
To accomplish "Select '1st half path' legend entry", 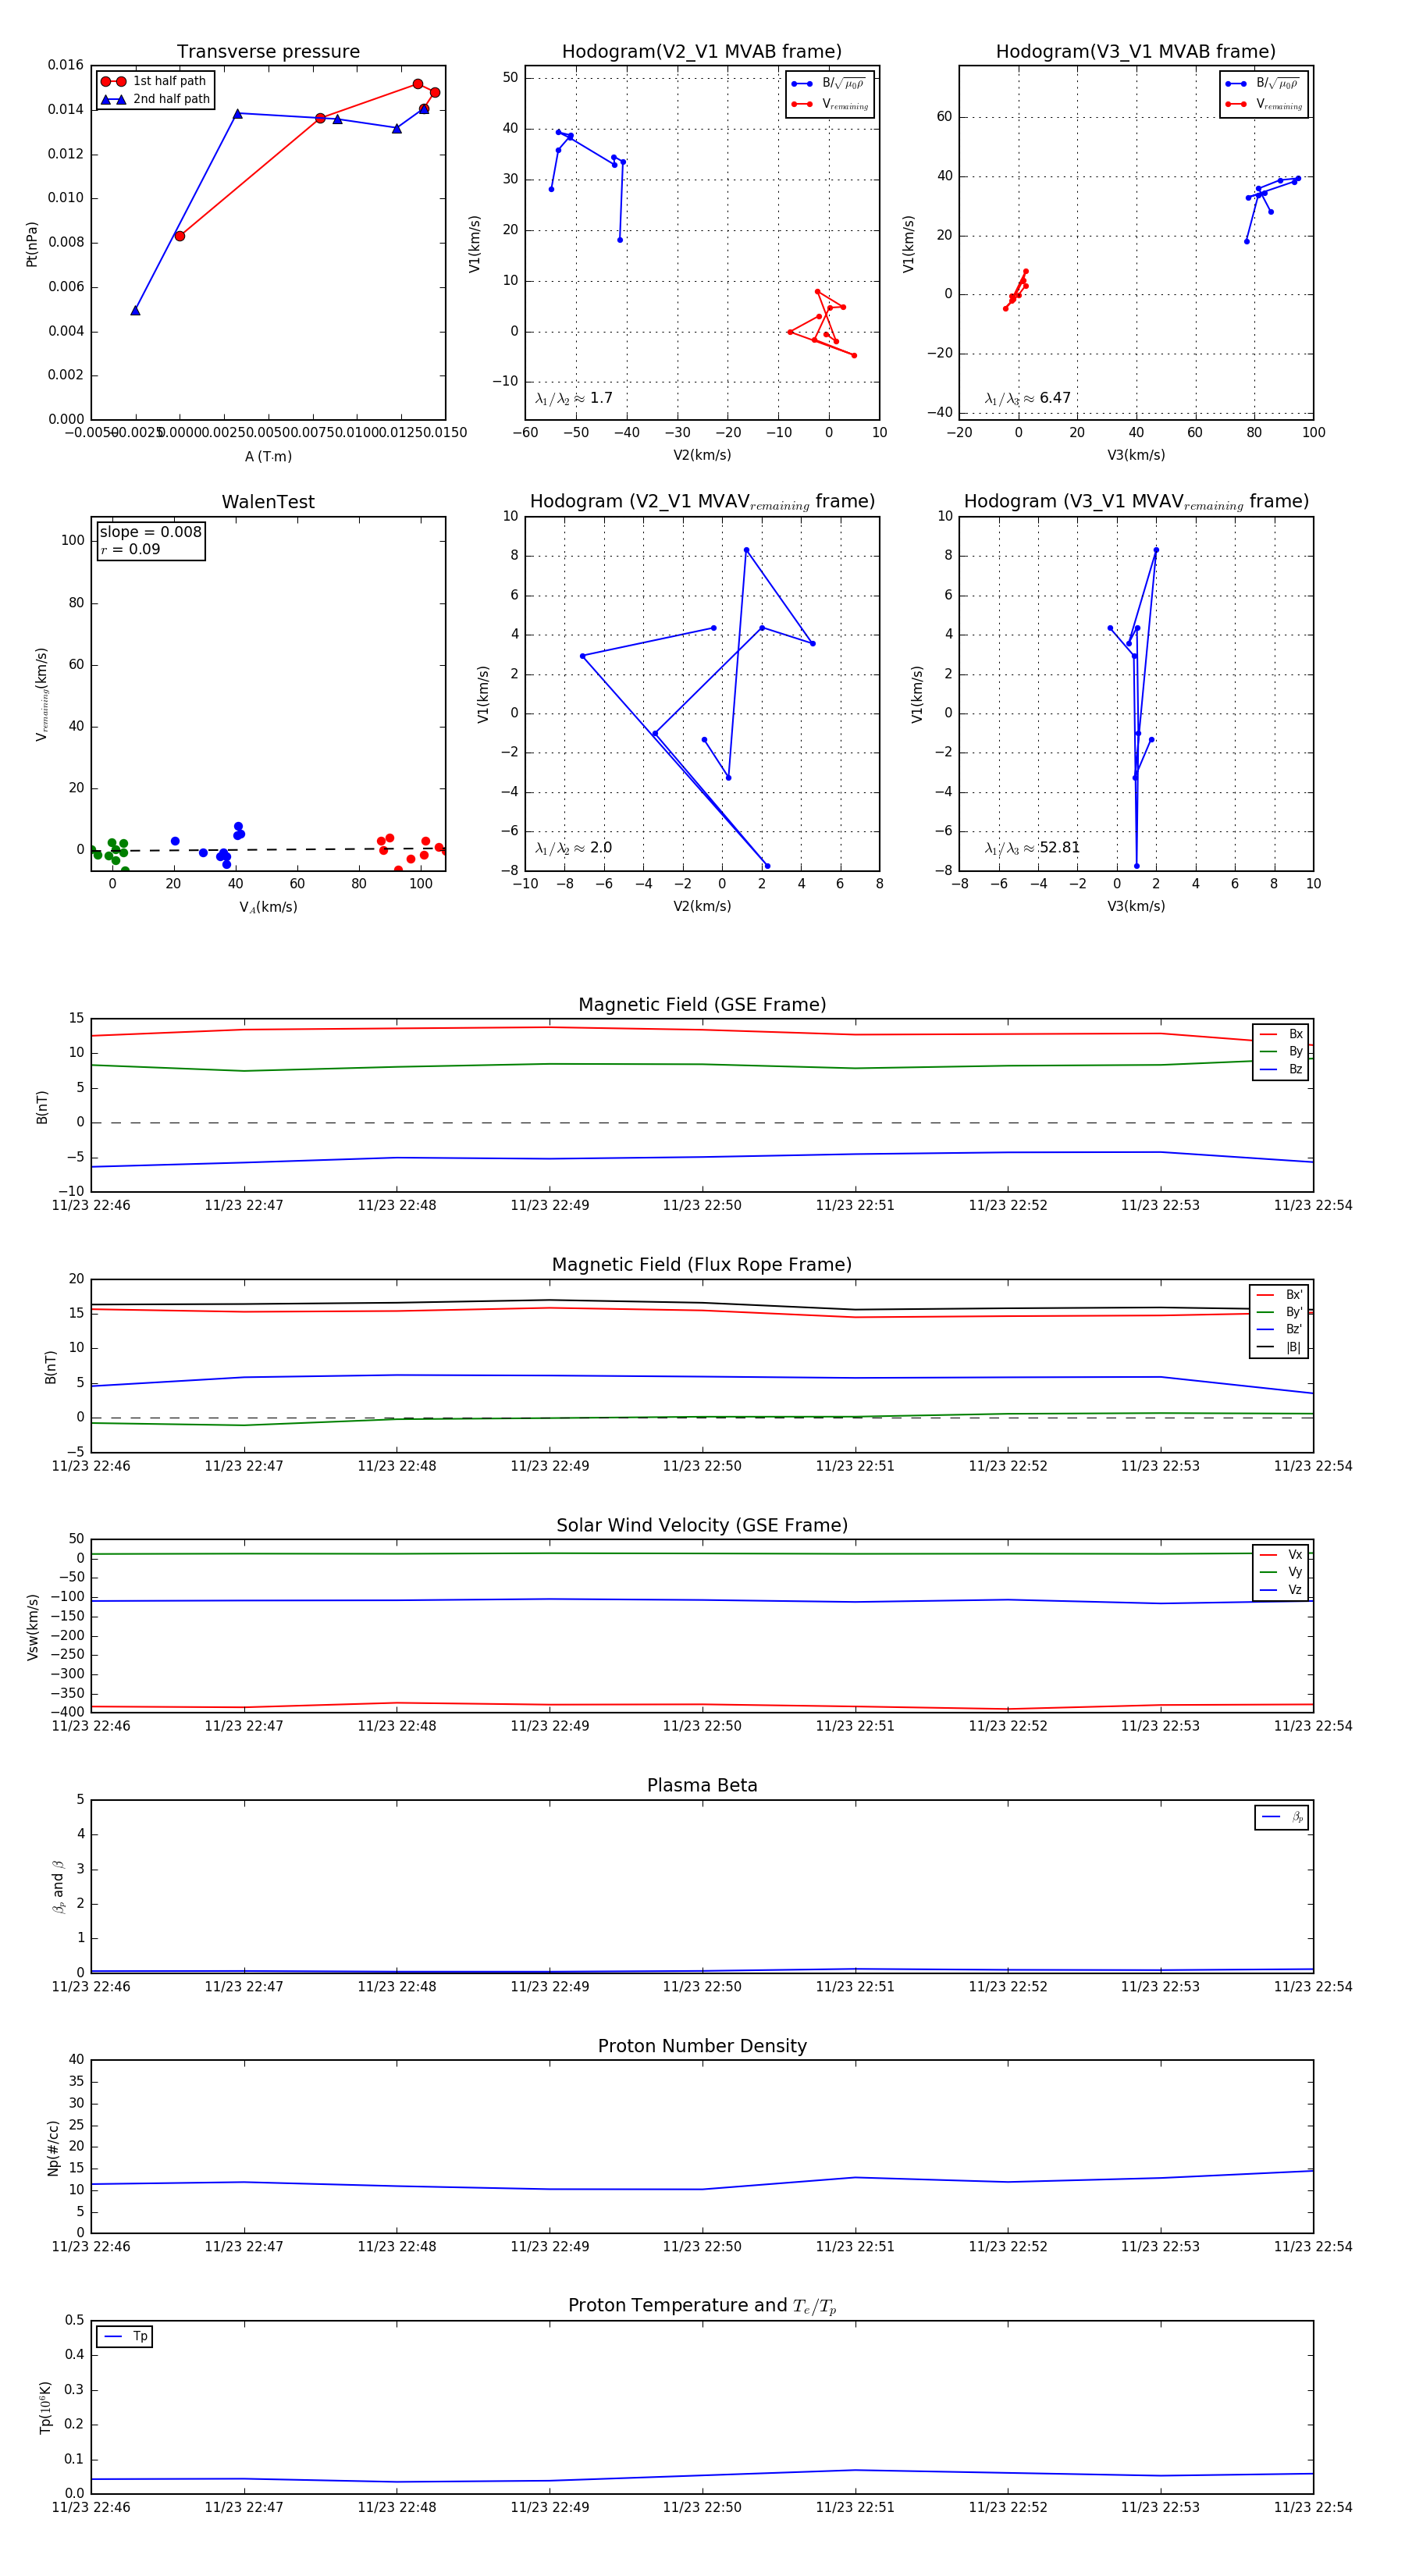I will tap(156, 81).
